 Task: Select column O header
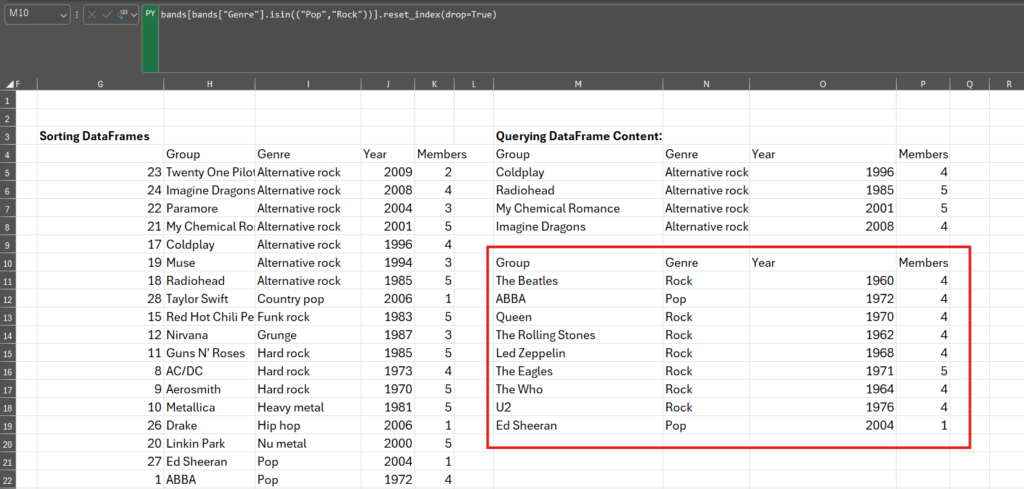(x=823, y=84)
